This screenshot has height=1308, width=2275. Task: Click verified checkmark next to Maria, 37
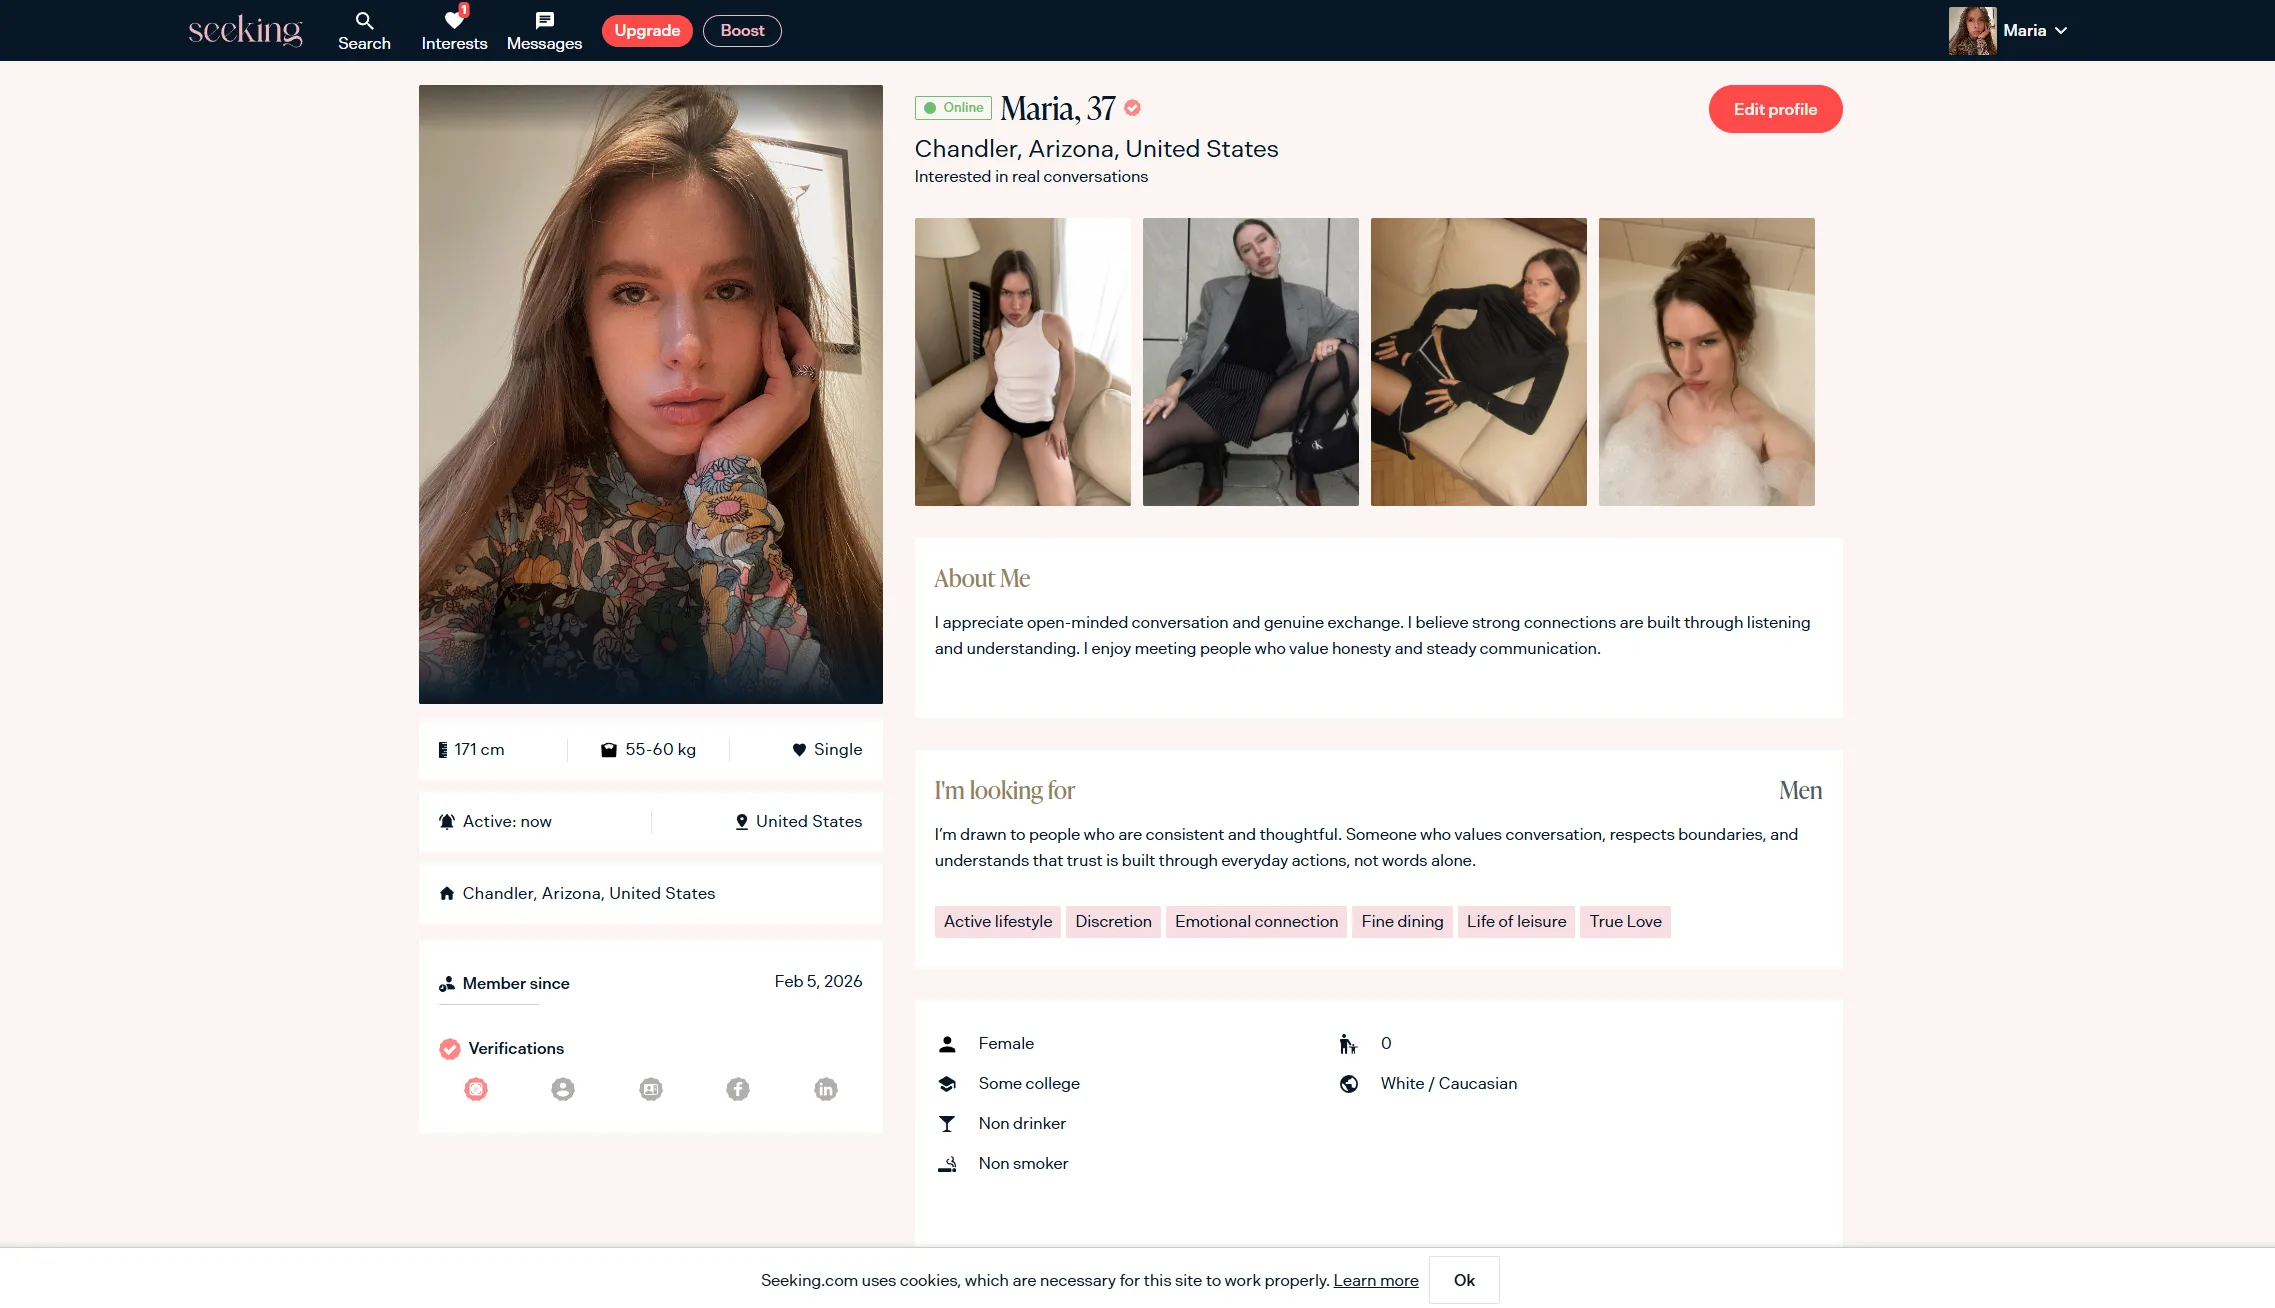coord(1133,108)
